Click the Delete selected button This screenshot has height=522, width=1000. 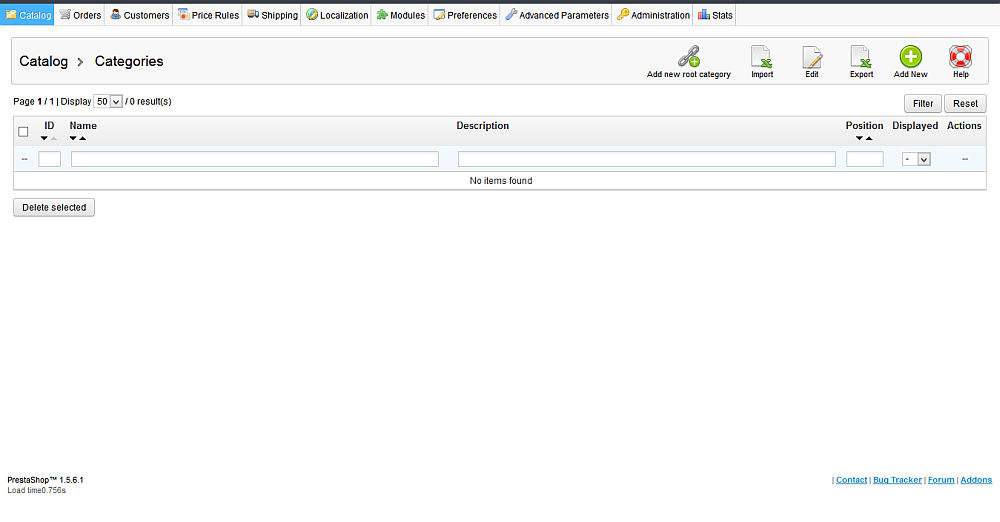[54, 207]
